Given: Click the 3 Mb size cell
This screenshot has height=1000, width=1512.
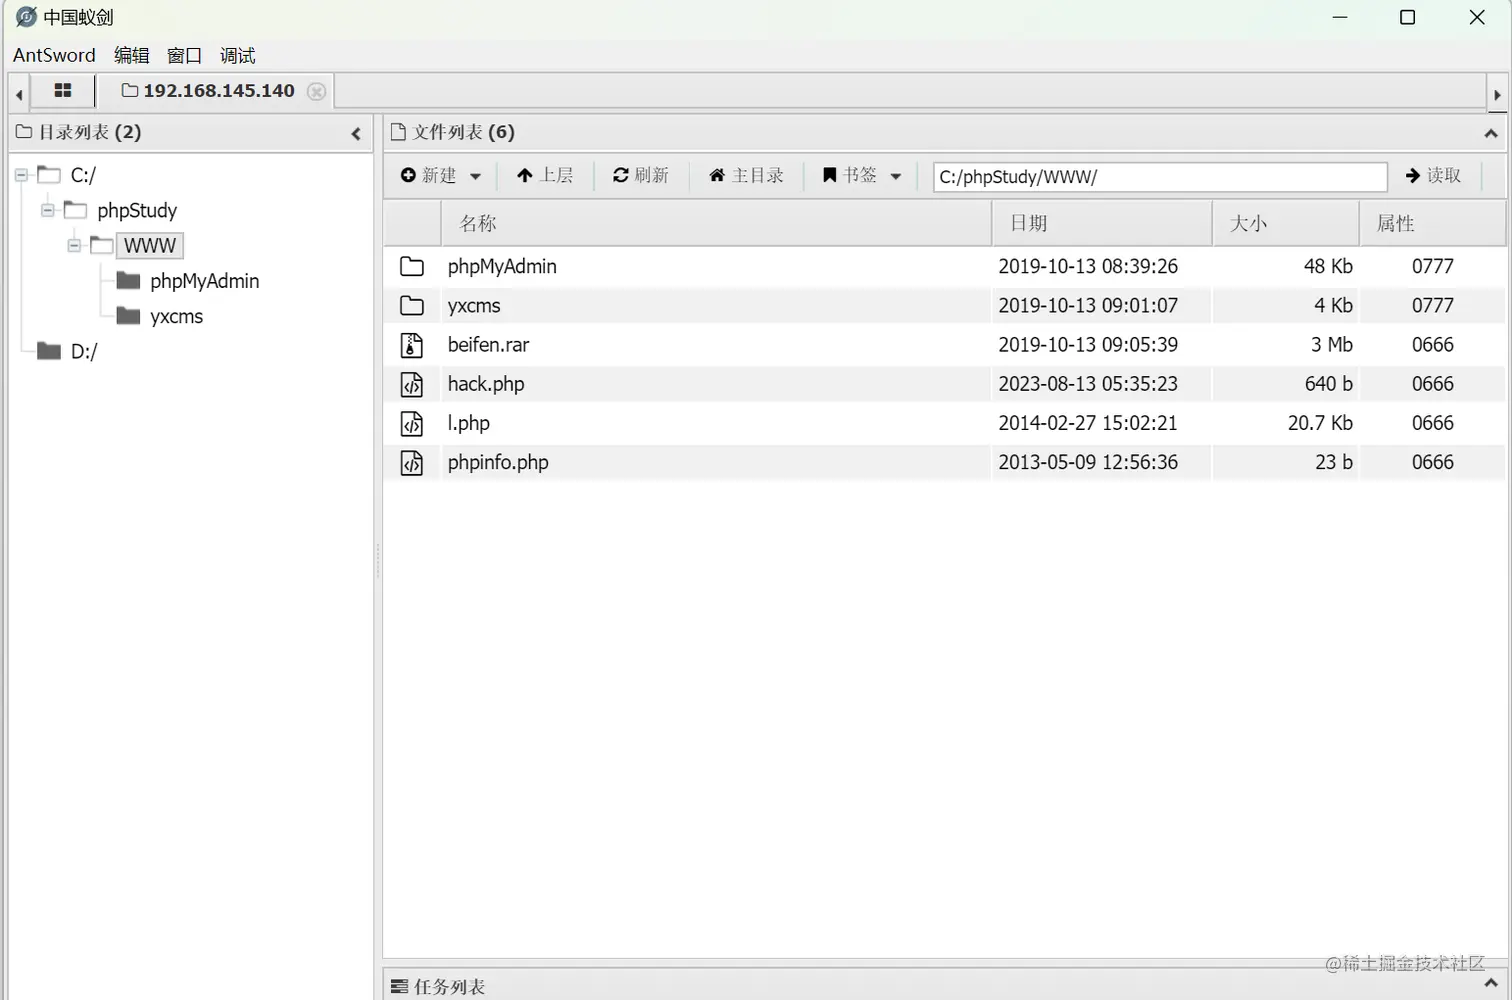Looking at the screenshot, I should pos(1332,345).
